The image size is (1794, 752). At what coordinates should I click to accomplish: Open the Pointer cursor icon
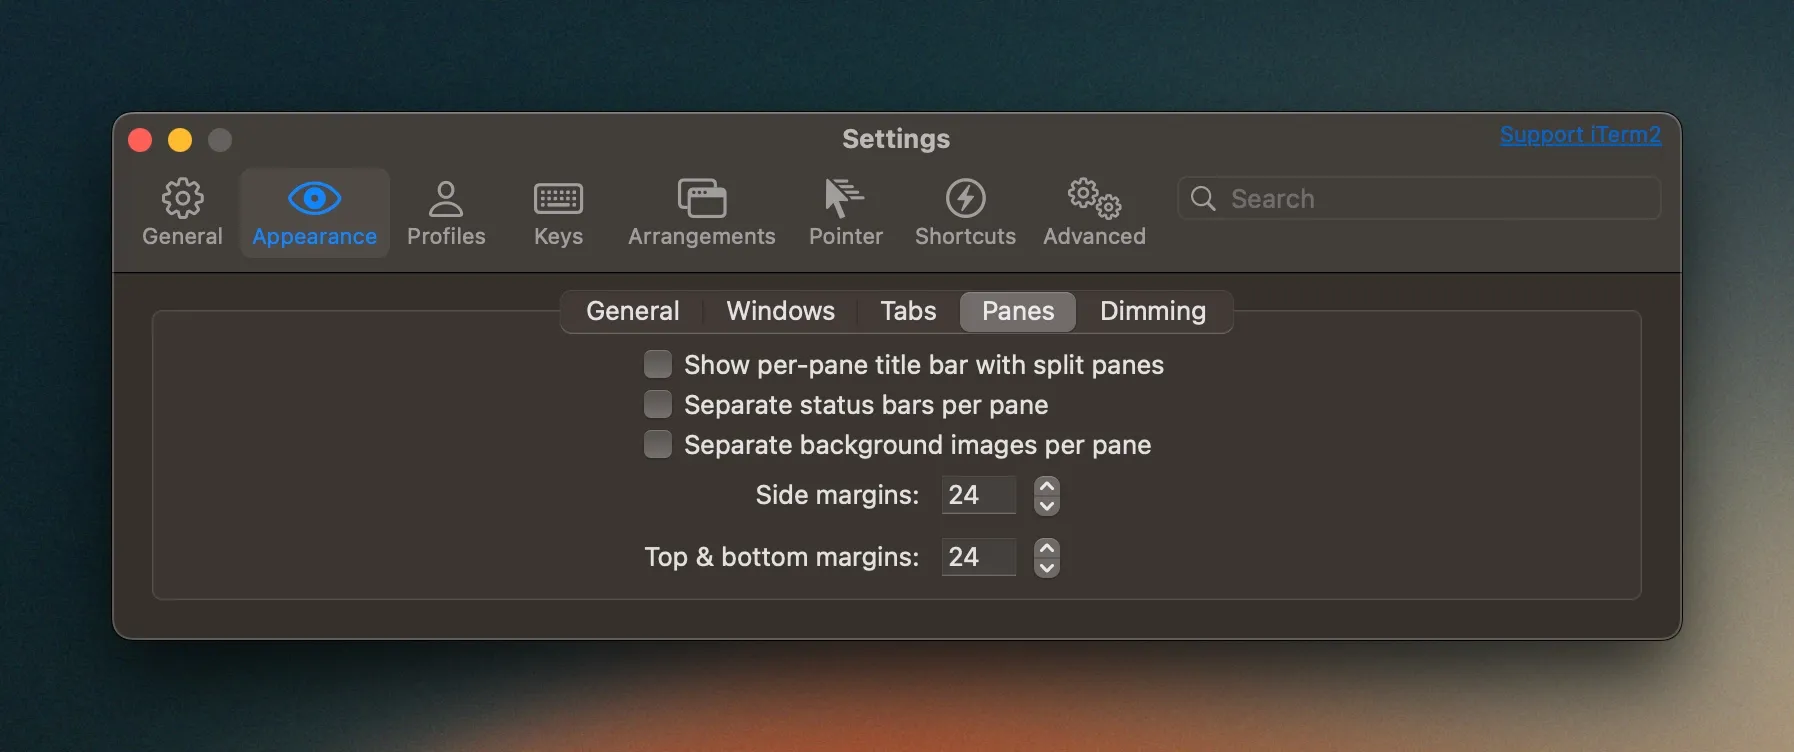pos(845,199)
